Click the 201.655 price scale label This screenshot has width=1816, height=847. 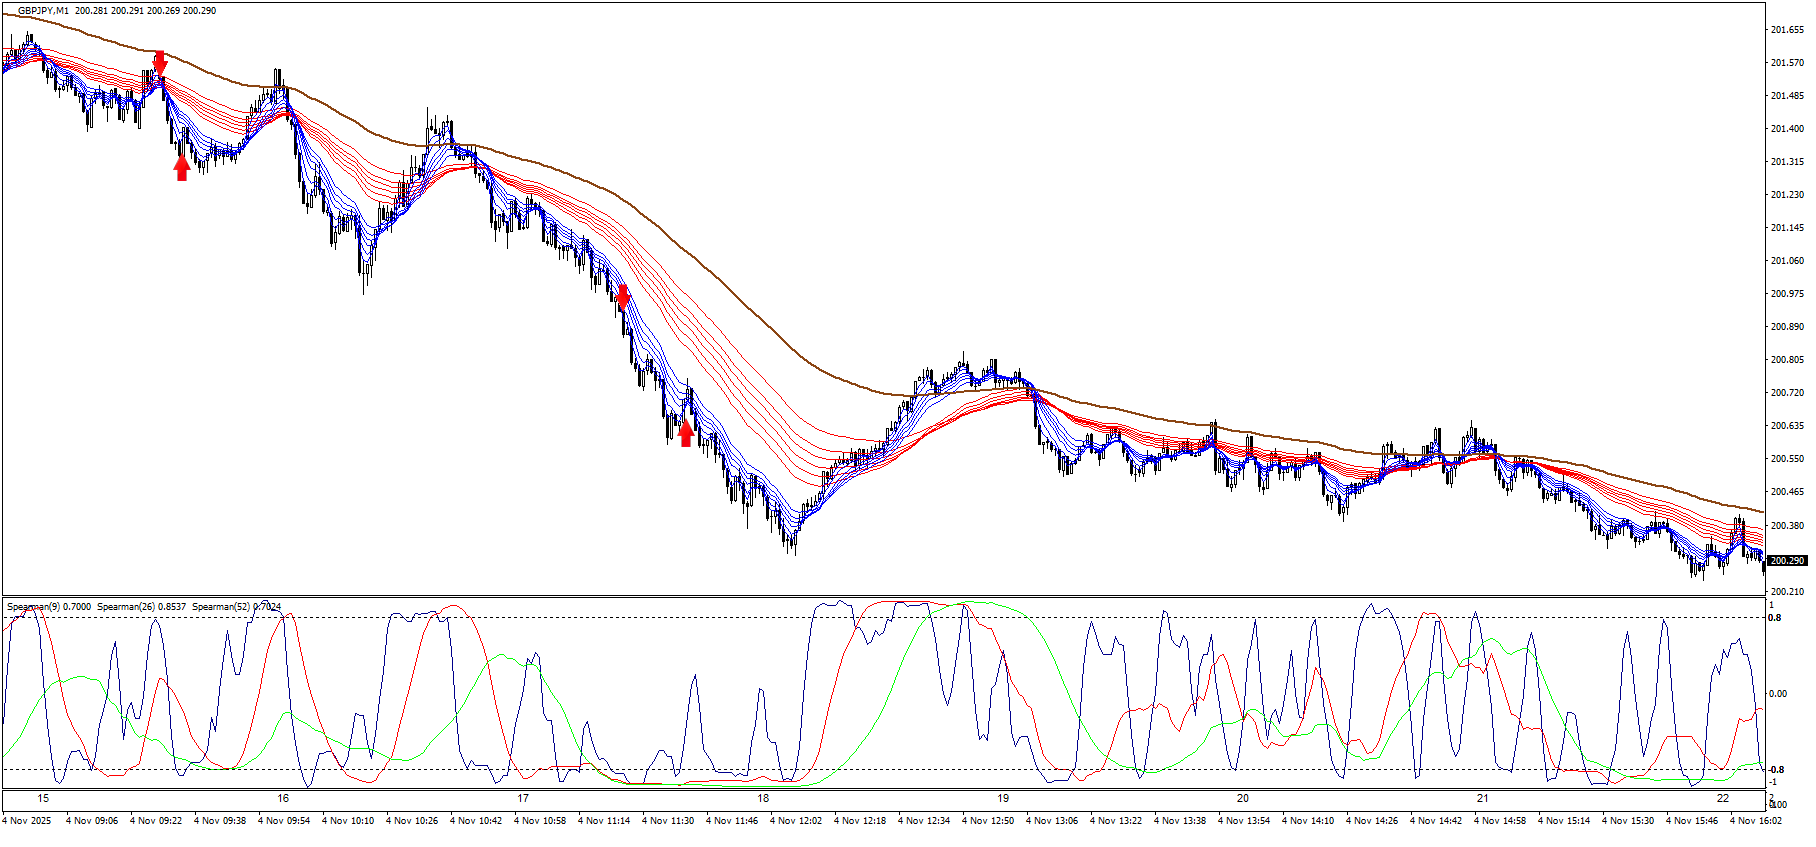1787,30
